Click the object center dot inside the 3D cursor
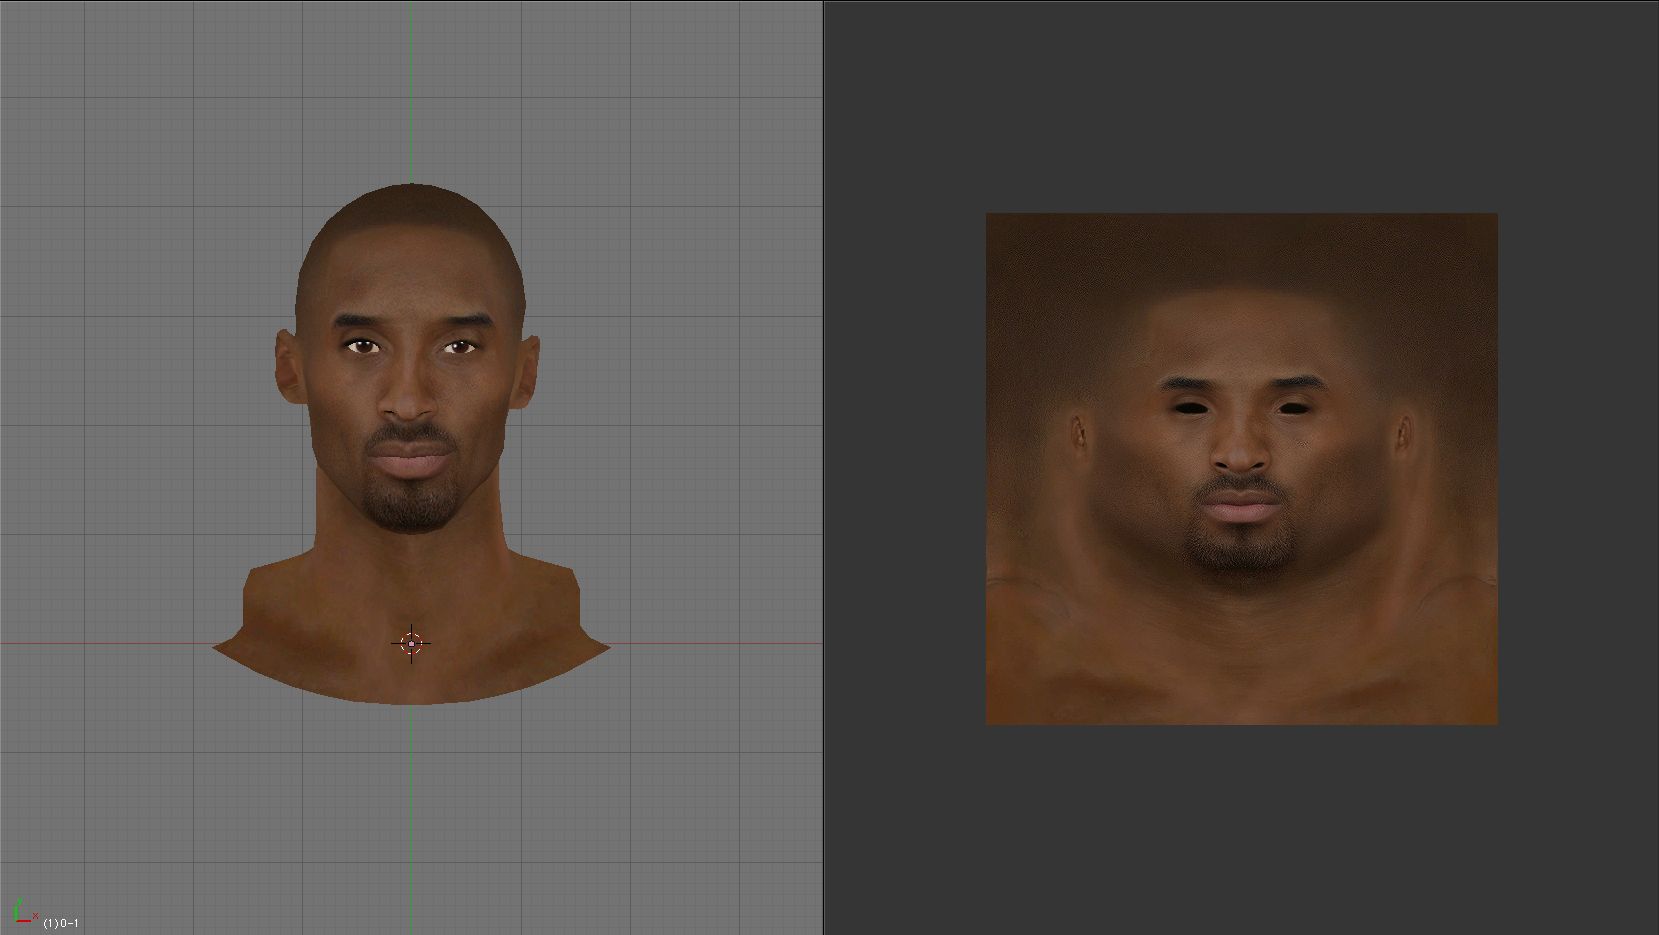The height and width of the screenshot is (935, 1659). point(412,644)
